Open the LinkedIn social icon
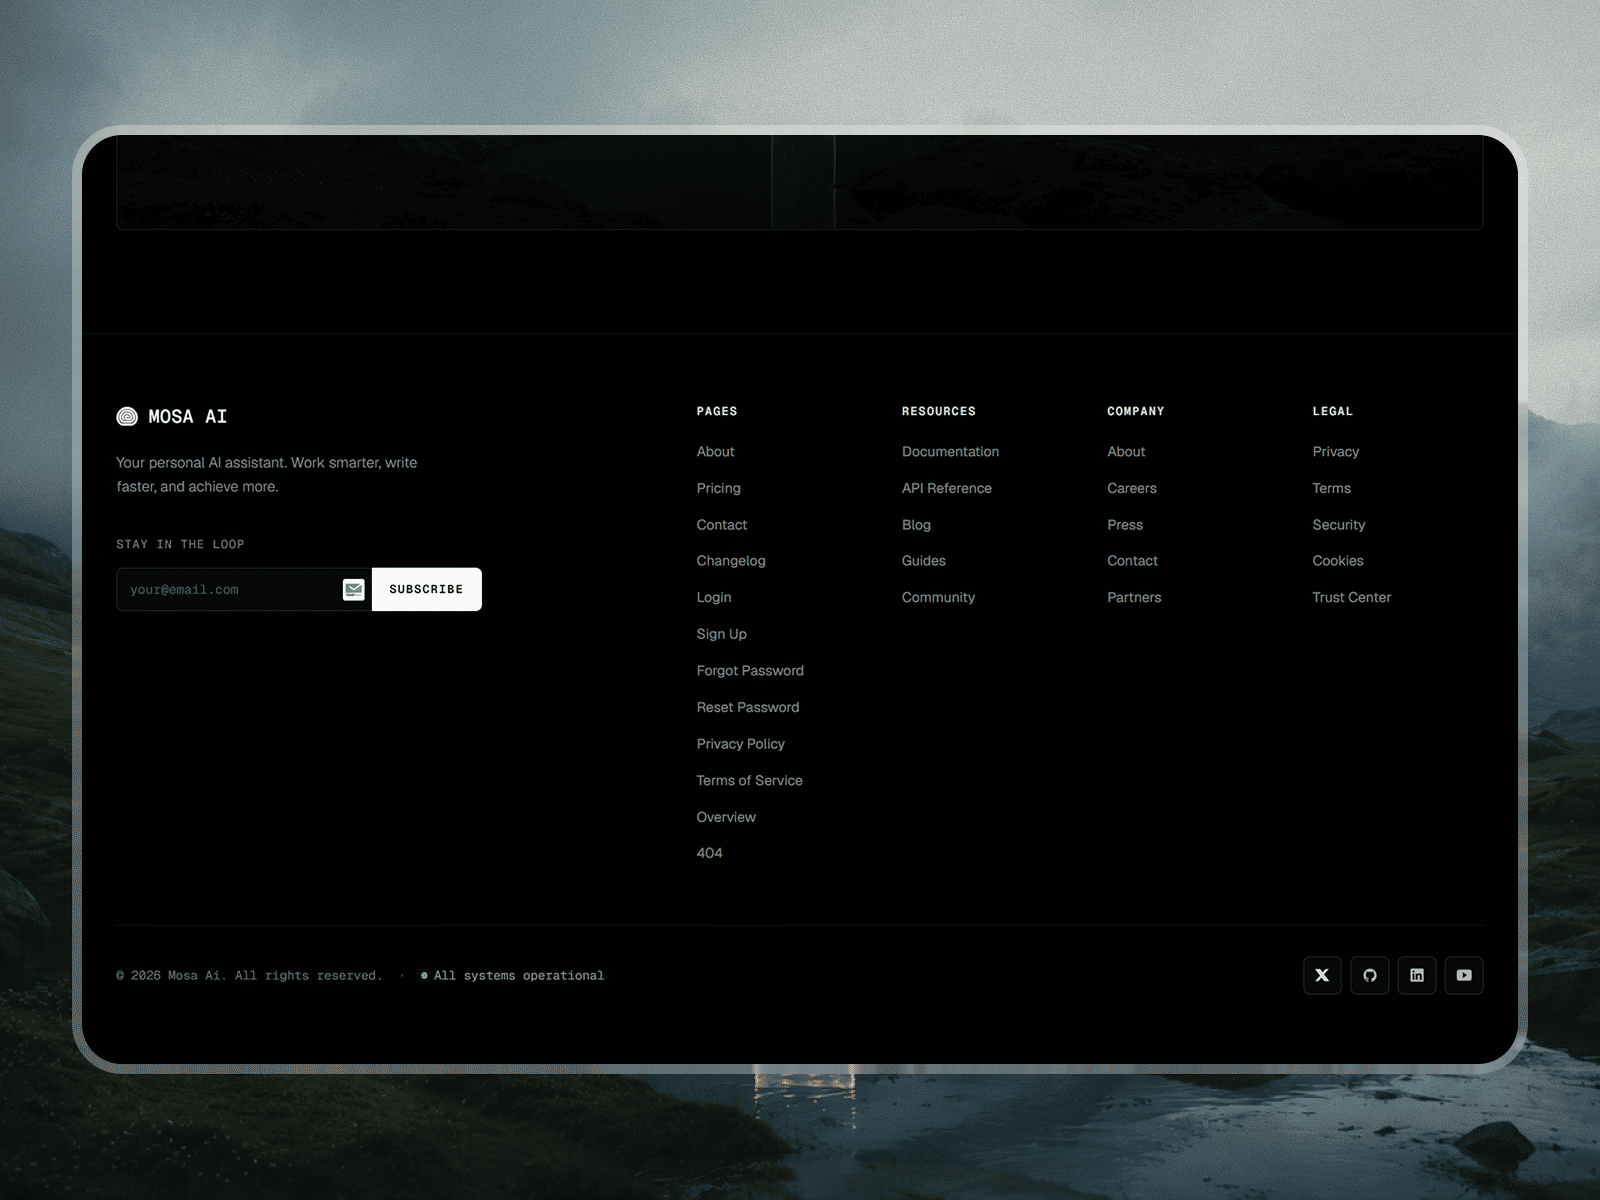 coord(1417,975)
